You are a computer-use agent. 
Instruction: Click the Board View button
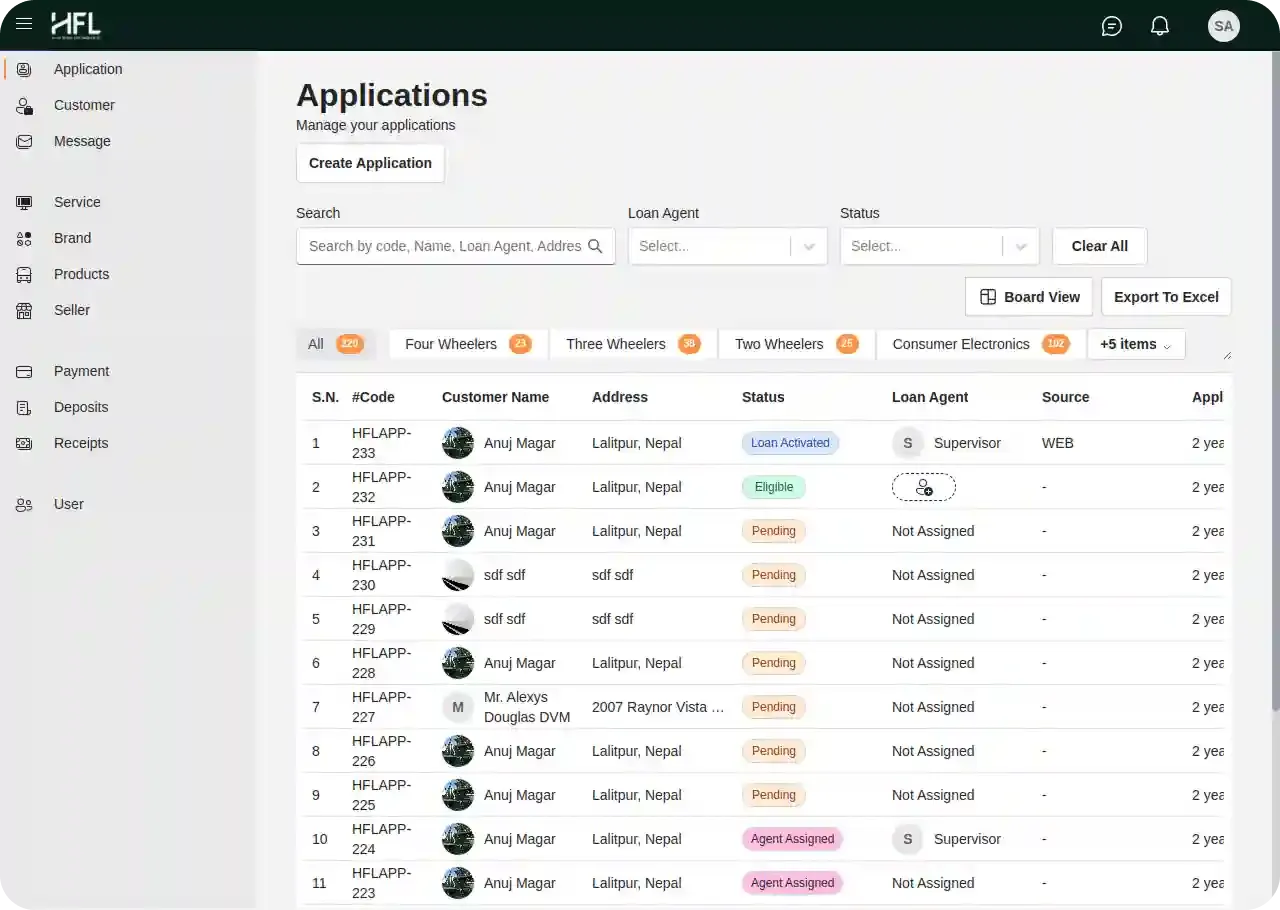coord(1029,297)
